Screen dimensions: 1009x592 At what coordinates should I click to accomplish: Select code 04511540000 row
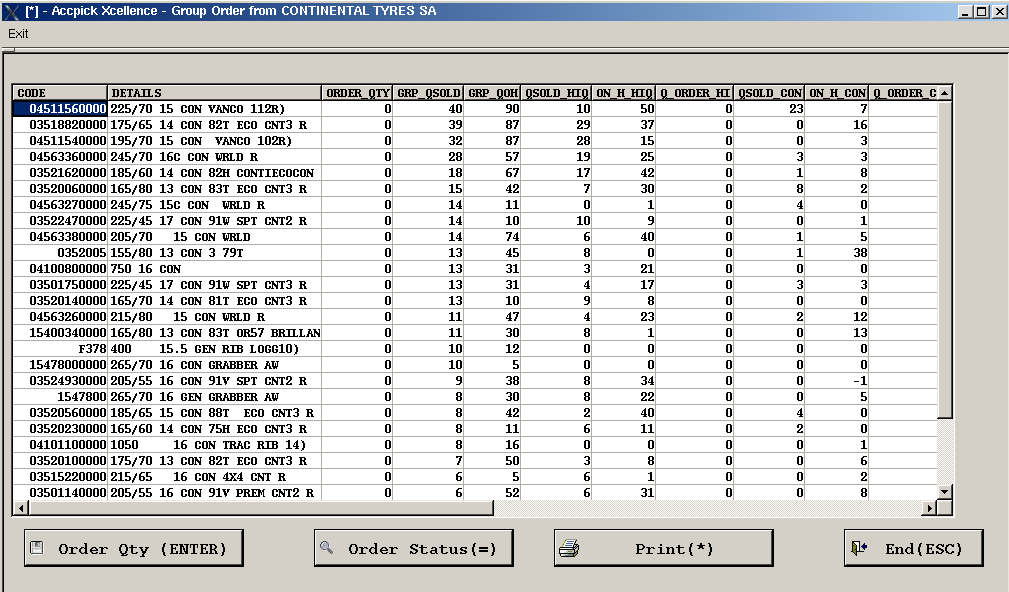point(475,141)
